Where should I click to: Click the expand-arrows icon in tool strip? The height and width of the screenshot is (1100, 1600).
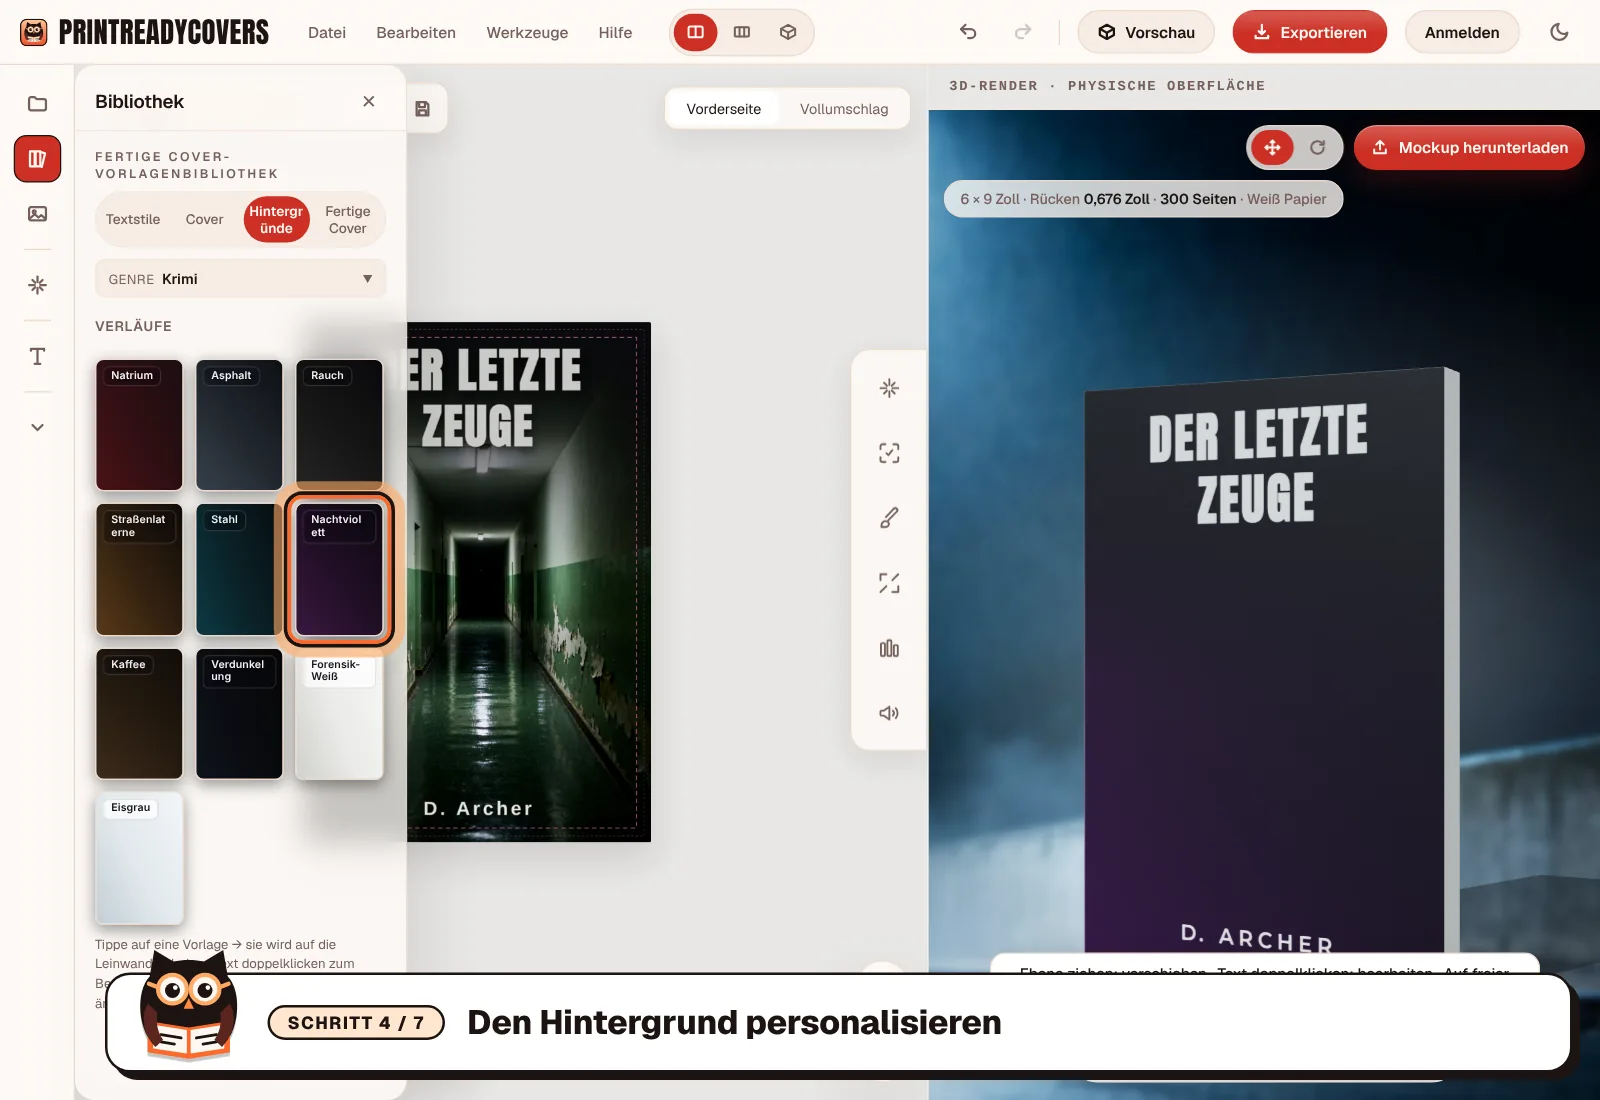(889, 583)
